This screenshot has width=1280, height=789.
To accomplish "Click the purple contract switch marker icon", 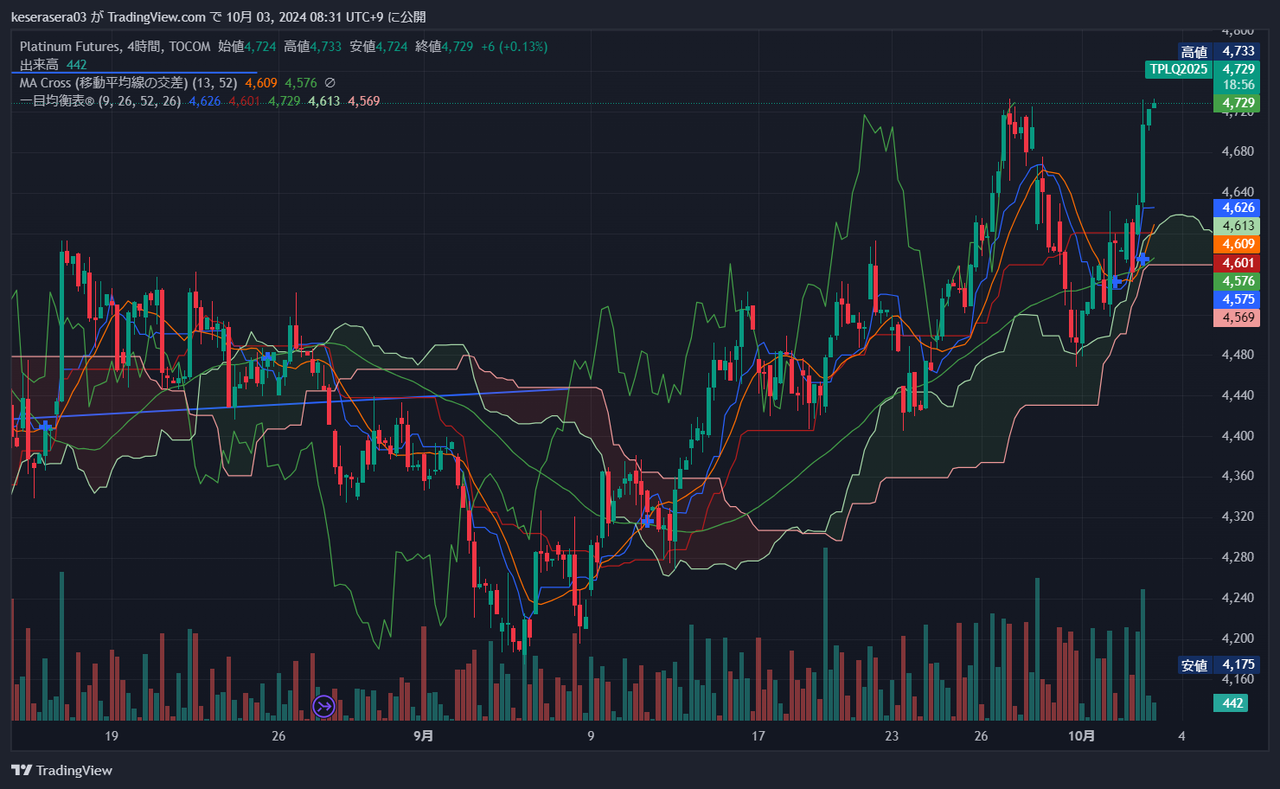I will [324, 706].
